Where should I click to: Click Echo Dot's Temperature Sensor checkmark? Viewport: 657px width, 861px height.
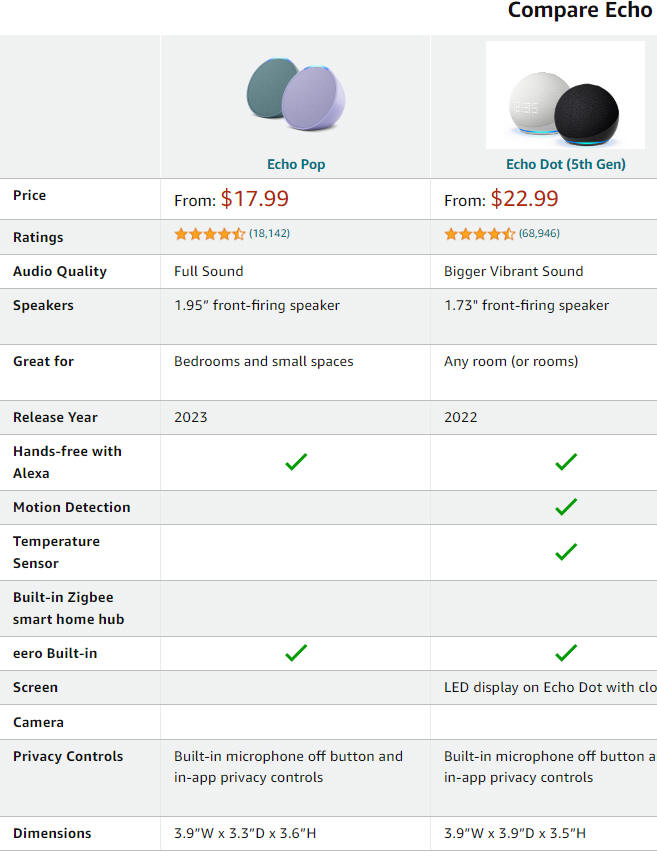click(566, 552)
